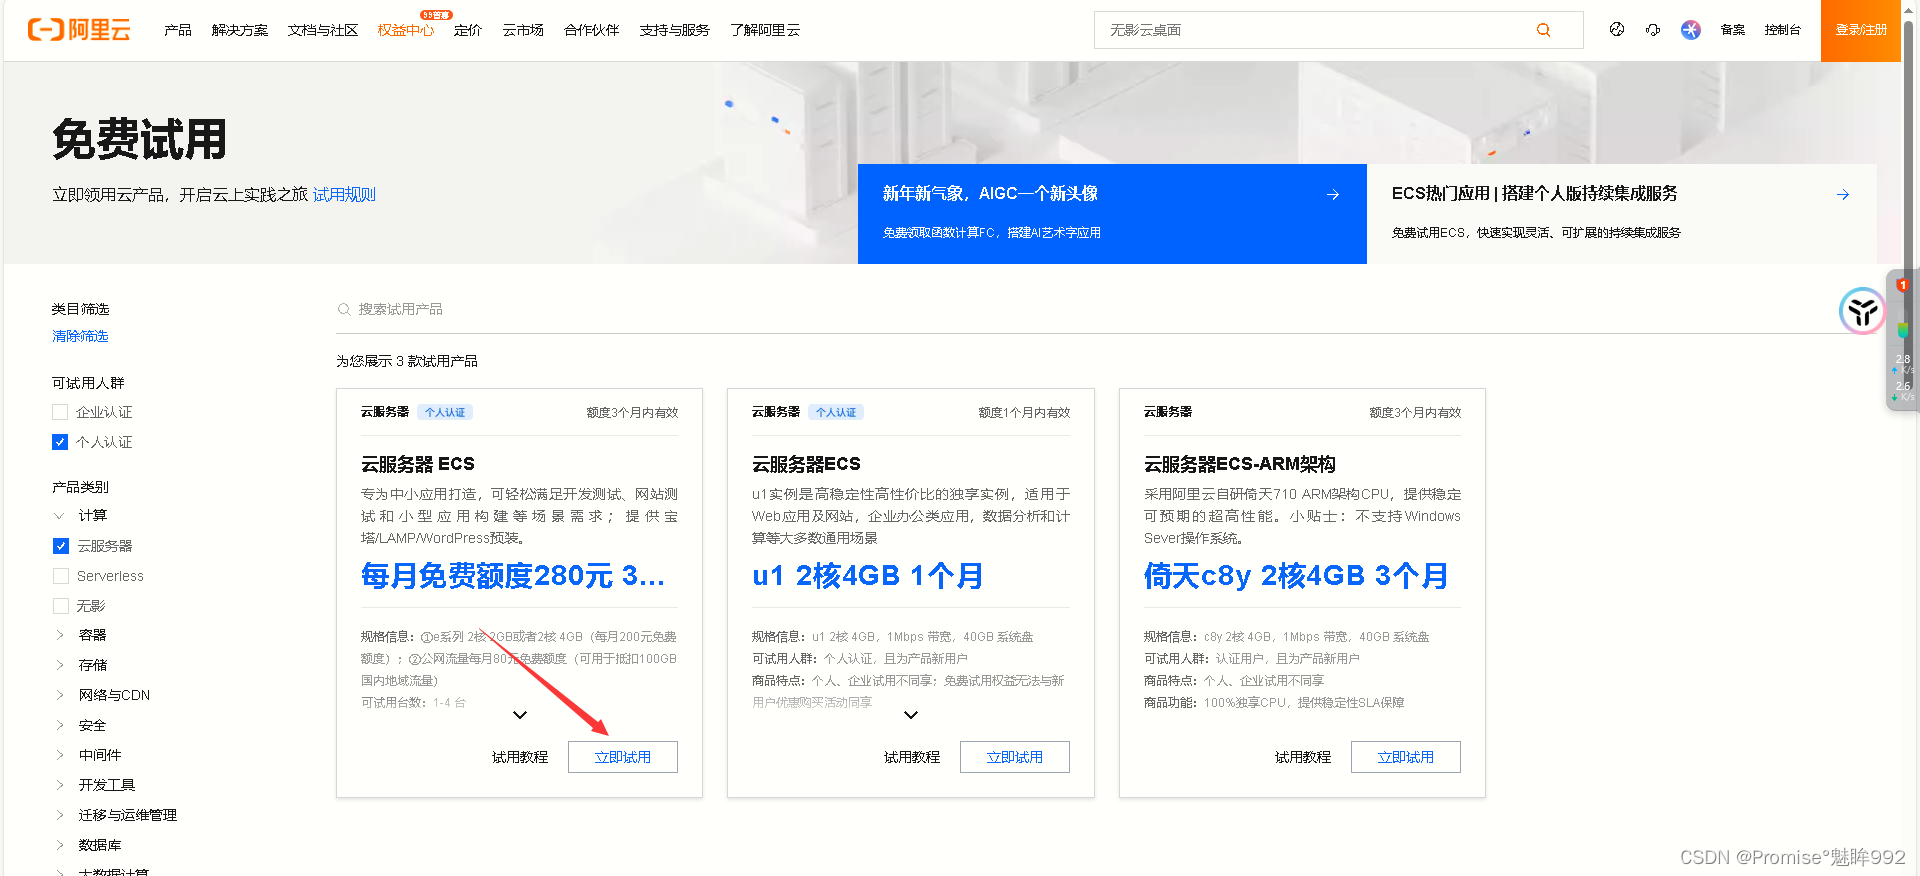
Task: Collapse the 计算 category
Action: click(59, 516)
